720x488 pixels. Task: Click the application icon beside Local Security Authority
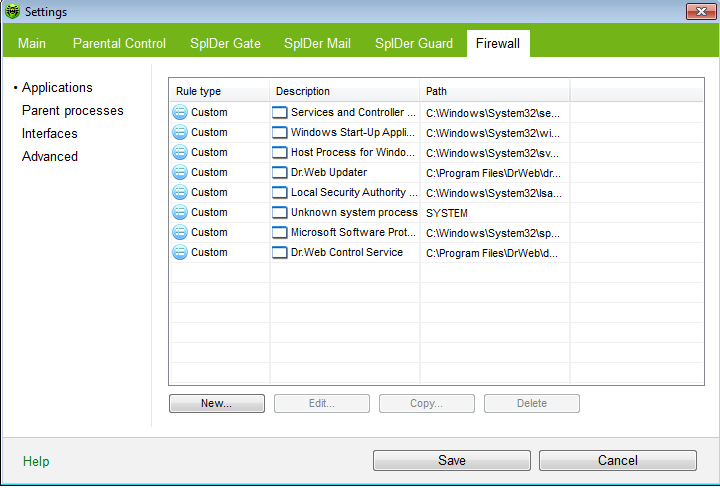coord(280,192)
